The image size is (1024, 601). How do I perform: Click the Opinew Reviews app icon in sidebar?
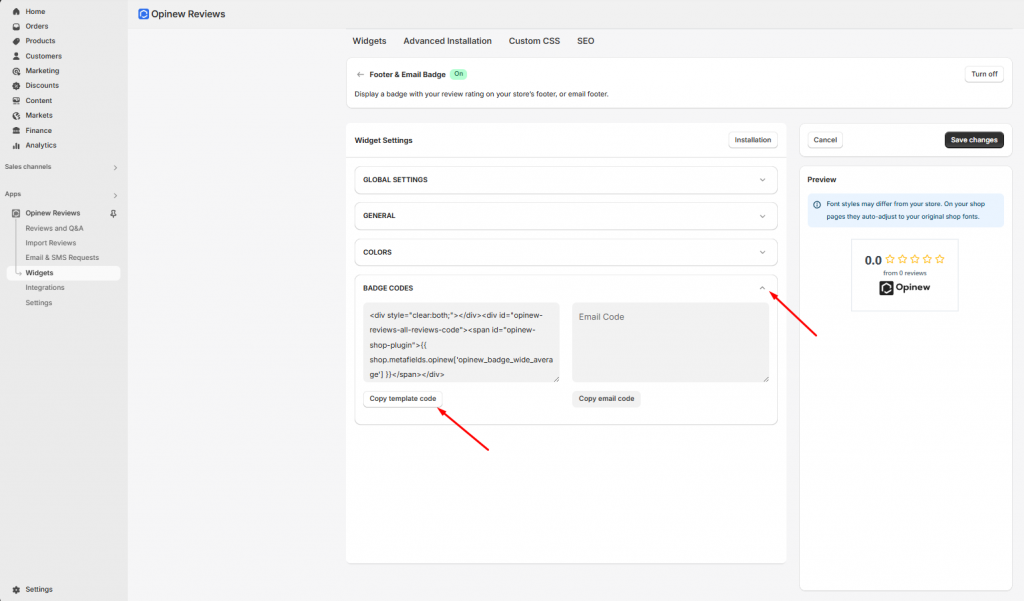coord(16,213)
